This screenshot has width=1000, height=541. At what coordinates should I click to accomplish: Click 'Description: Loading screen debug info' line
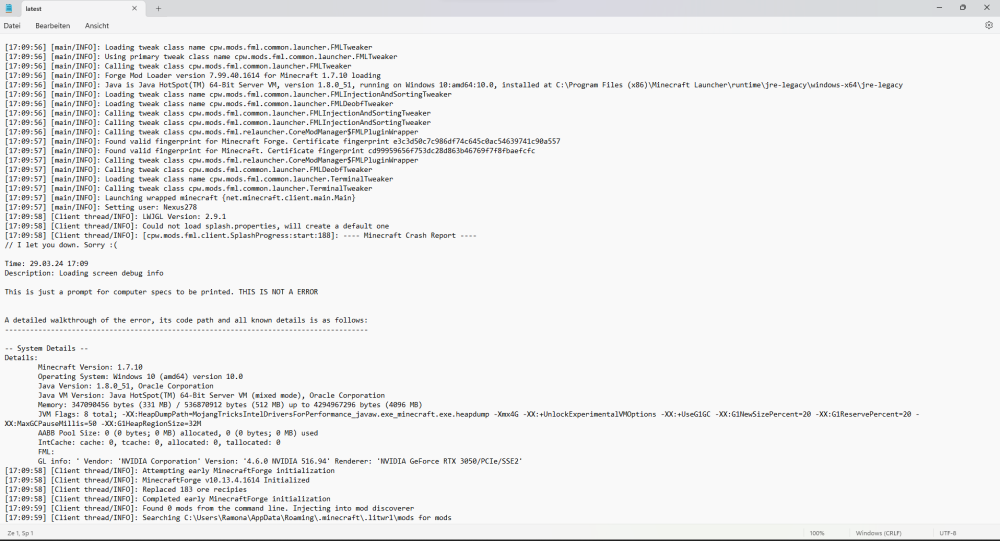pyautogui.click(x=84, y=272)
